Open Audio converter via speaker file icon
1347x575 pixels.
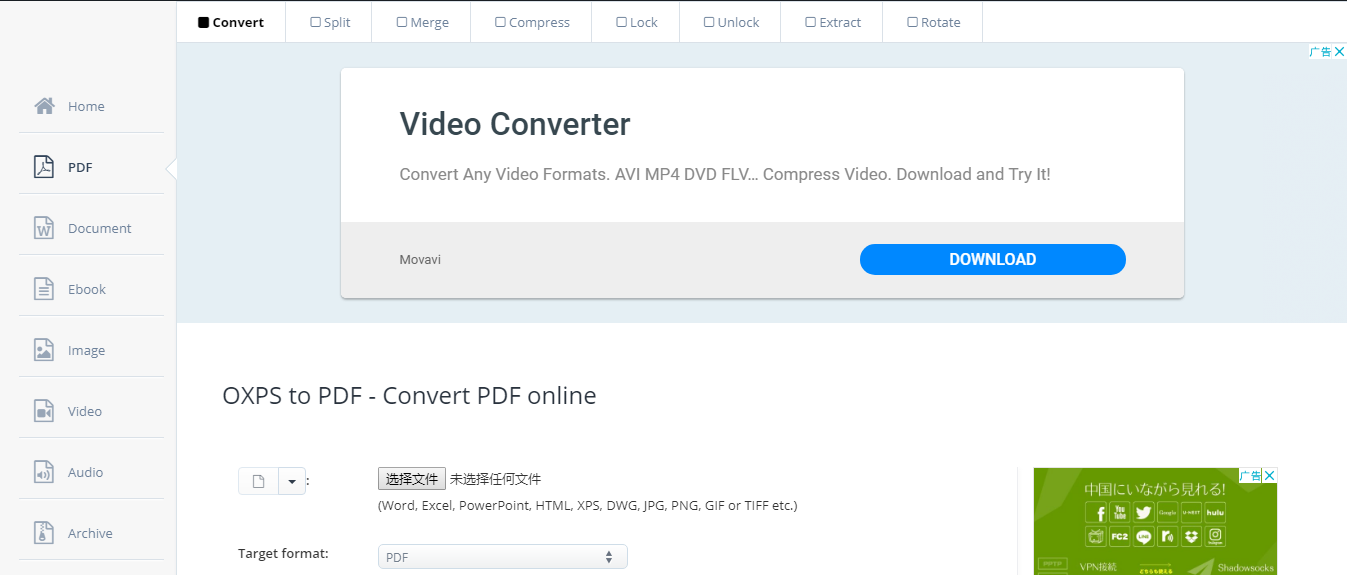click(x=43, y=472)
